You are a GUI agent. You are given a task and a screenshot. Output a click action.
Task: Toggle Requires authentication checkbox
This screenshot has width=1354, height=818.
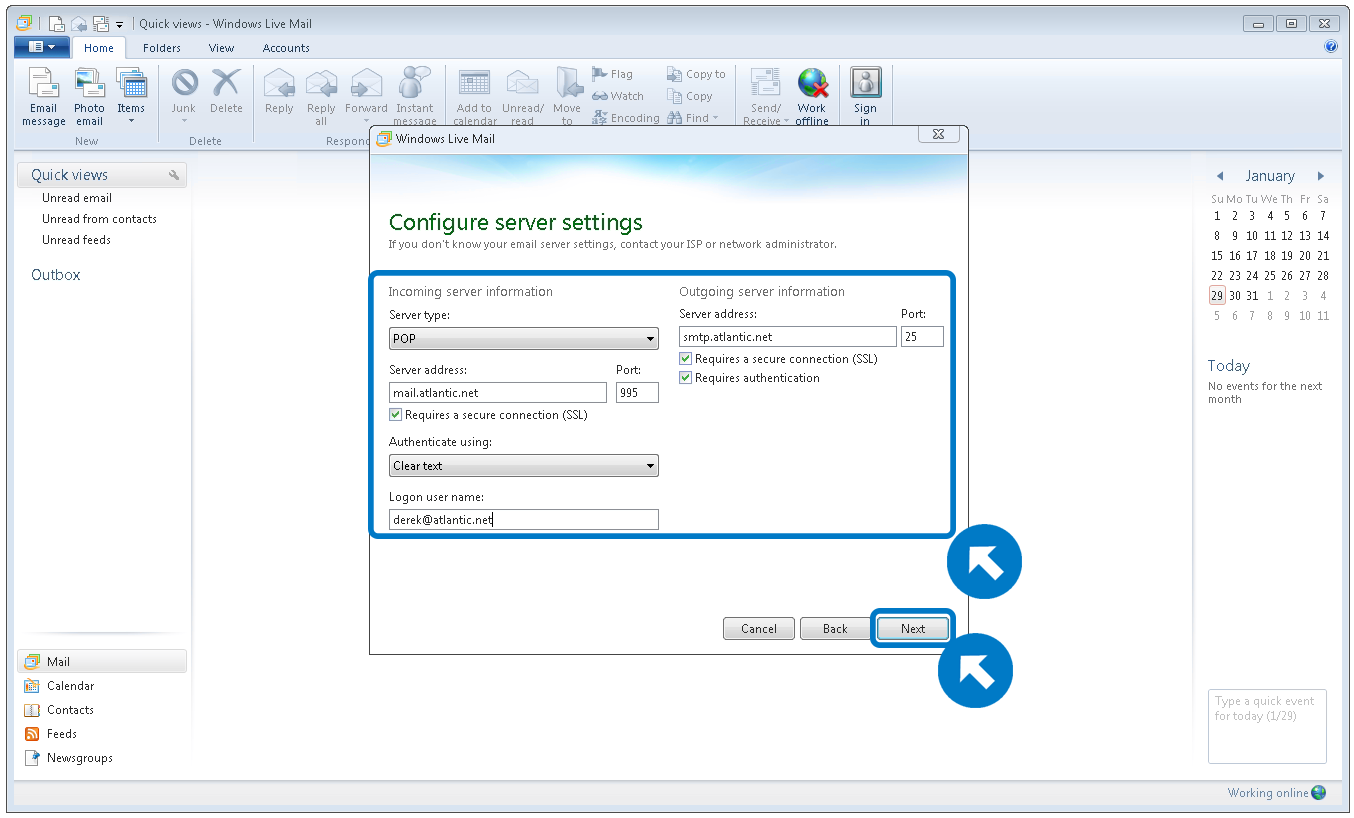tap(686, 378)
